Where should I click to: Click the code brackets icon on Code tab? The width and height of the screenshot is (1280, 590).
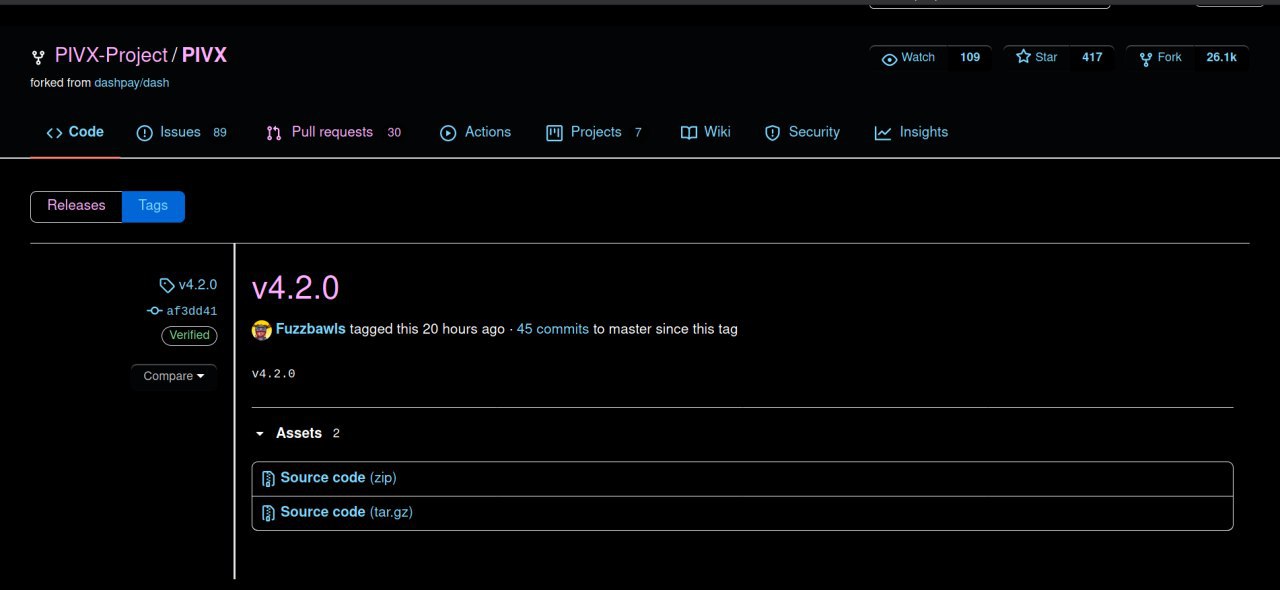coord(55,133)
